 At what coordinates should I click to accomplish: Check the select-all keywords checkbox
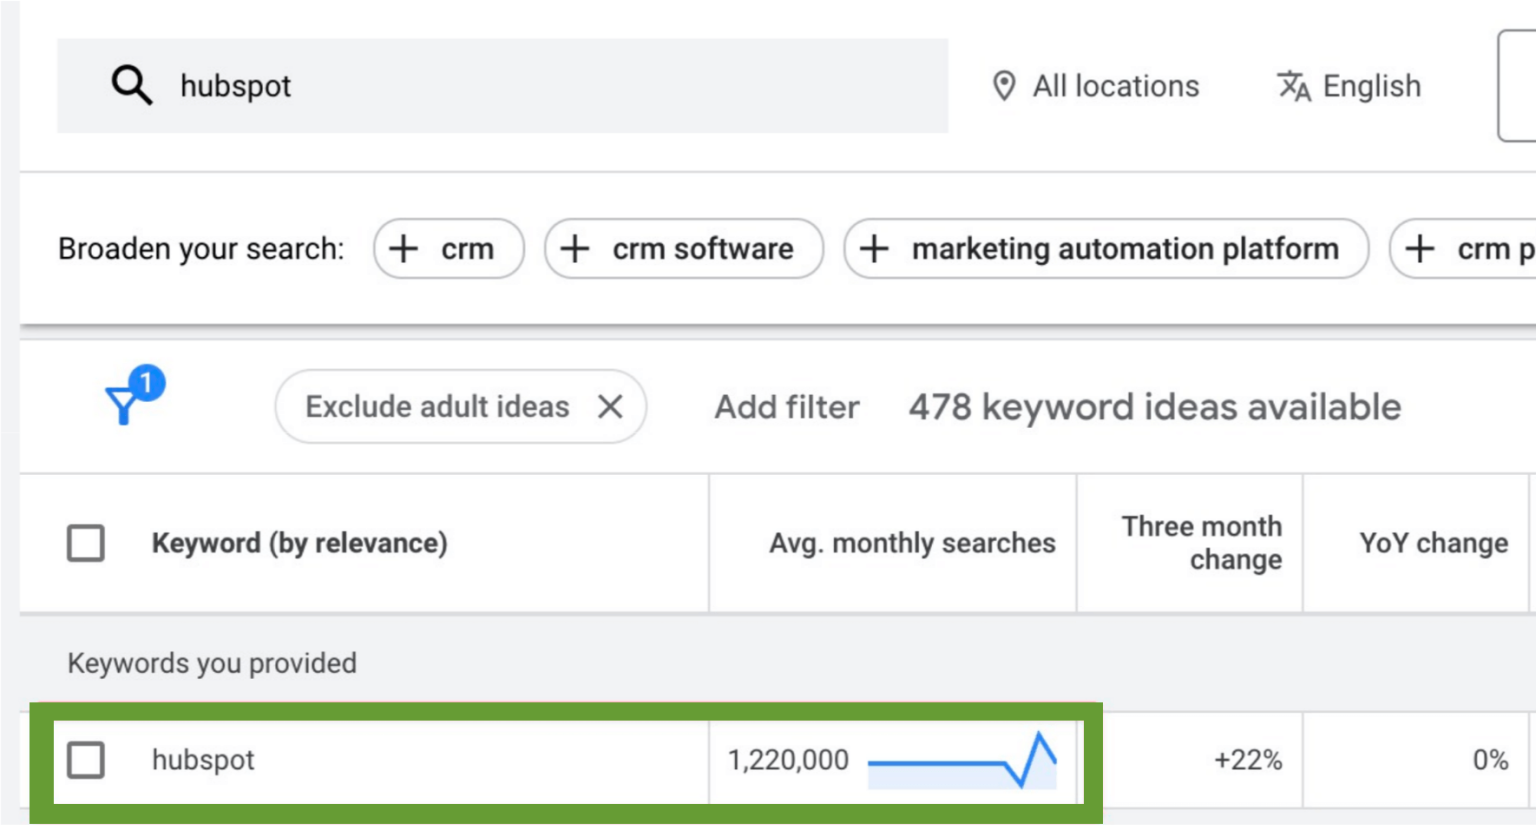click(86, 543)
